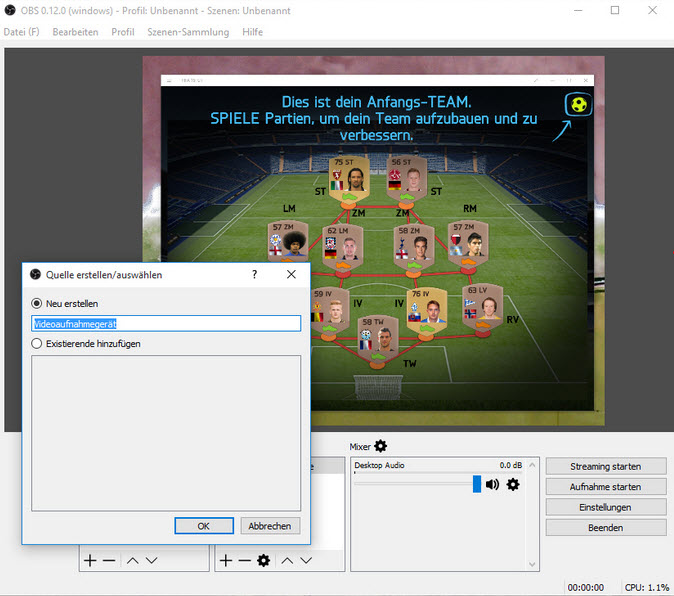This screenshot has width=674, height=596.
Task: Click the 75 ST player card in preview
Action: point(349,179)
